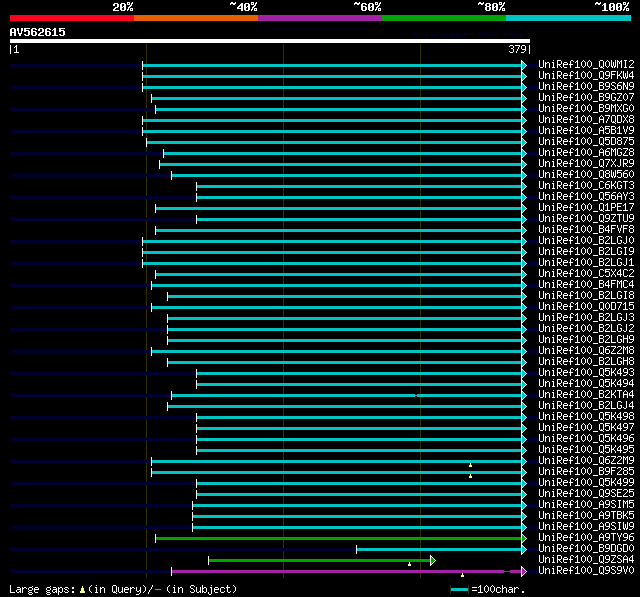This screenshot has width=640, height=597.
Task: Select the UniRef100_Q5K493 hit label
Action: (x=586, y=373)
